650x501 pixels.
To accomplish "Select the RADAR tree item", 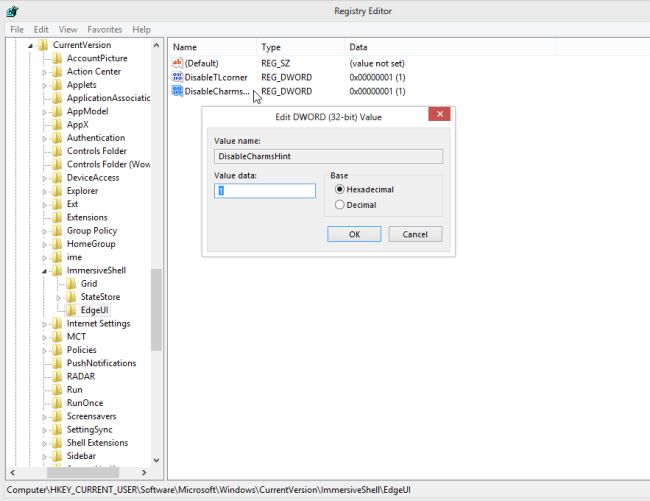I will click(x=81, y=376).
